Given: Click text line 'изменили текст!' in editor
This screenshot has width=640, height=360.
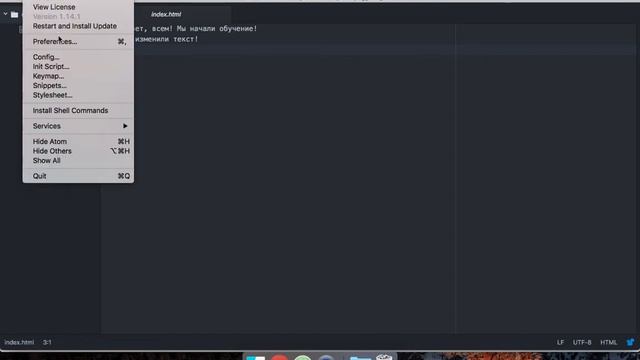Looking at the screenshot, I should [x=167, y=39].
